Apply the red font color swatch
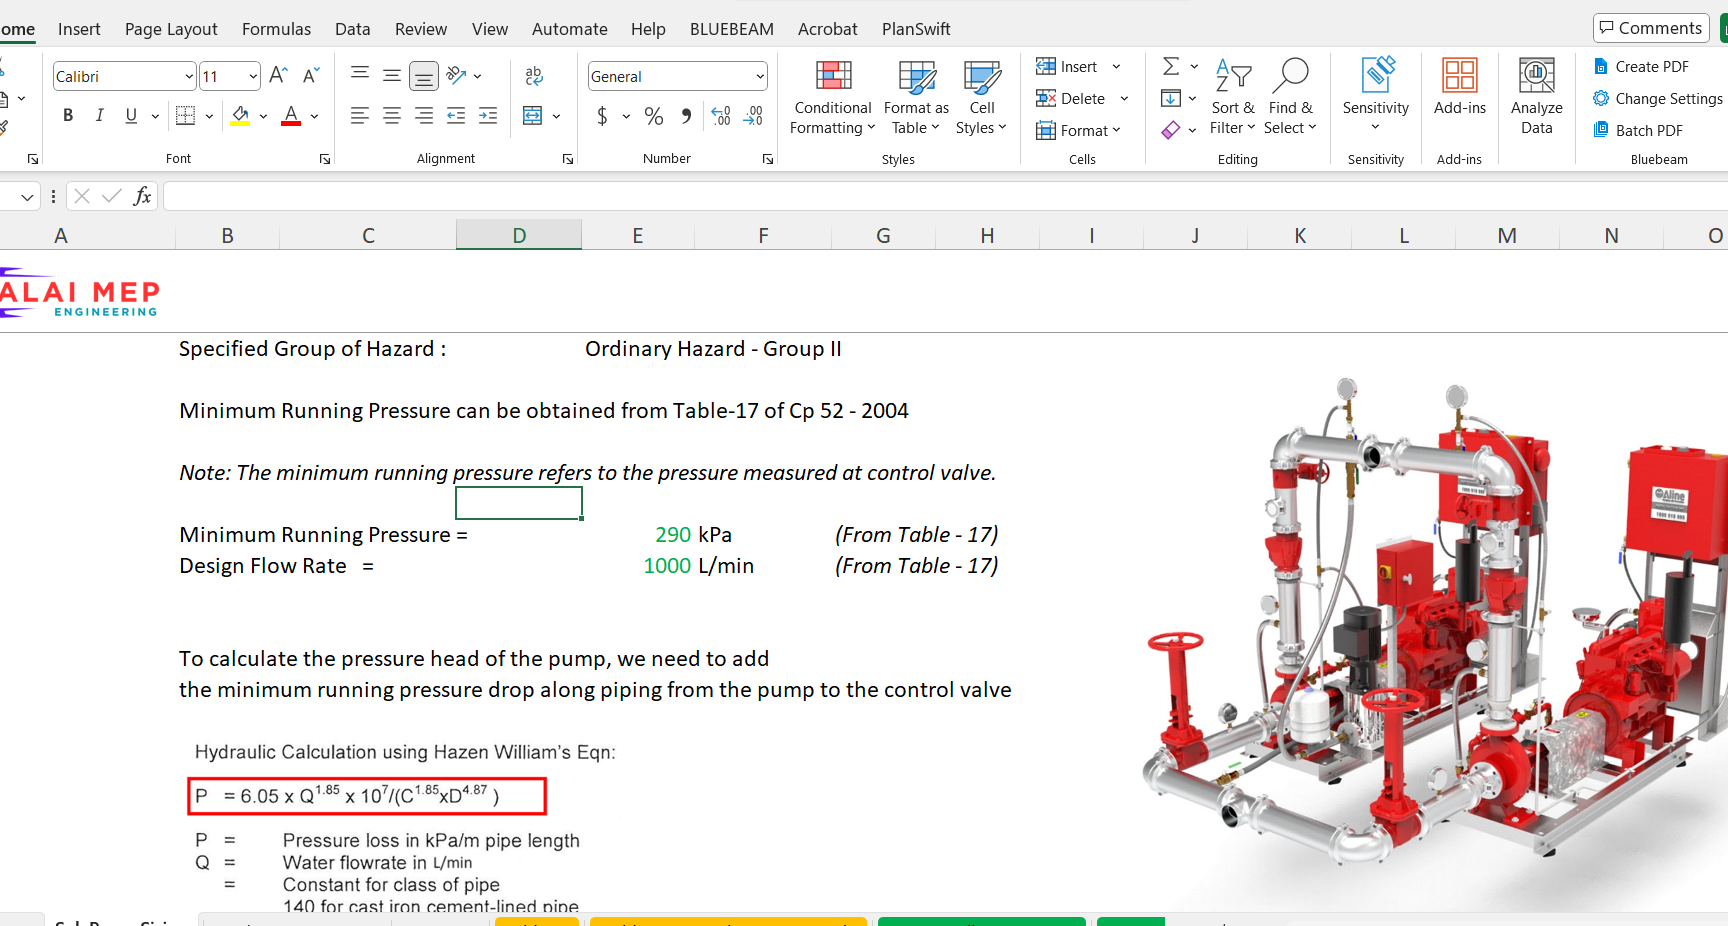The image size is (1728, 926). [291, 116]
